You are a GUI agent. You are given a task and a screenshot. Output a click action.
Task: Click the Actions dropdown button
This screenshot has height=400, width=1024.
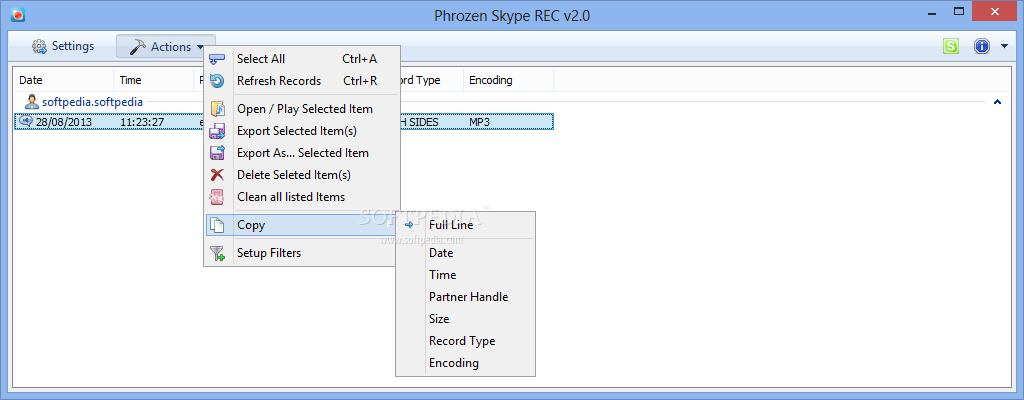pos(166,46)
